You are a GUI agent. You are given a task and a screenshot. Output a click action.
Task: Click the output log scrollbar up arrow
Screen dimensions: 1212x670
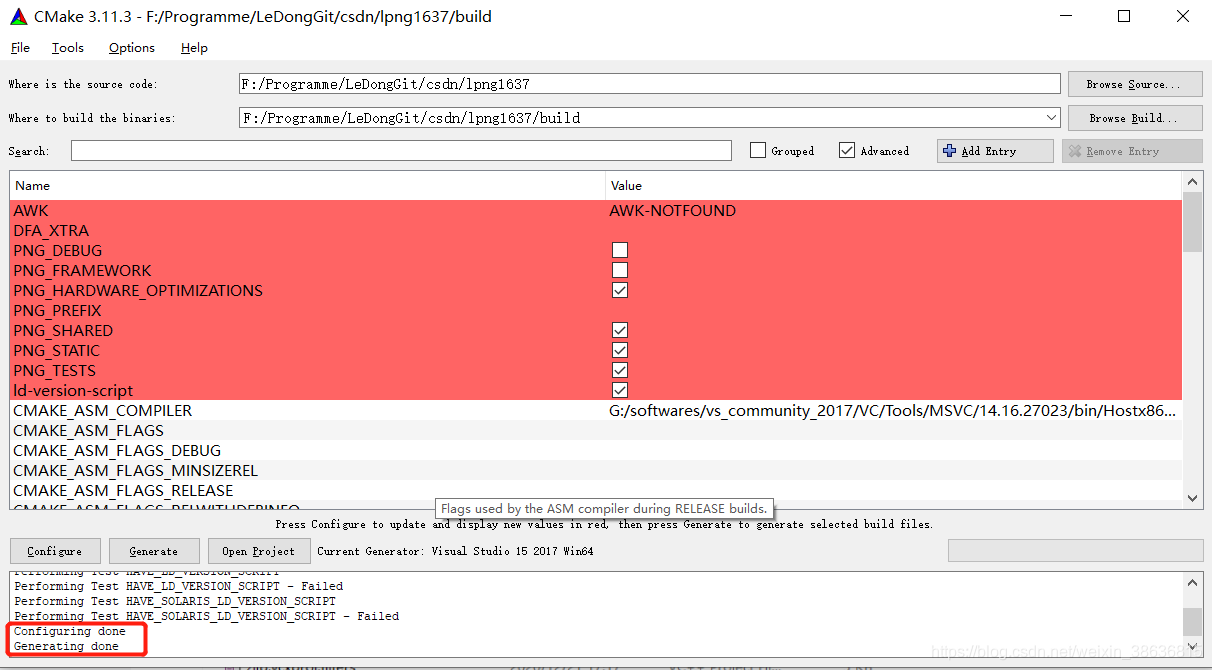(x=1192, y=582)
